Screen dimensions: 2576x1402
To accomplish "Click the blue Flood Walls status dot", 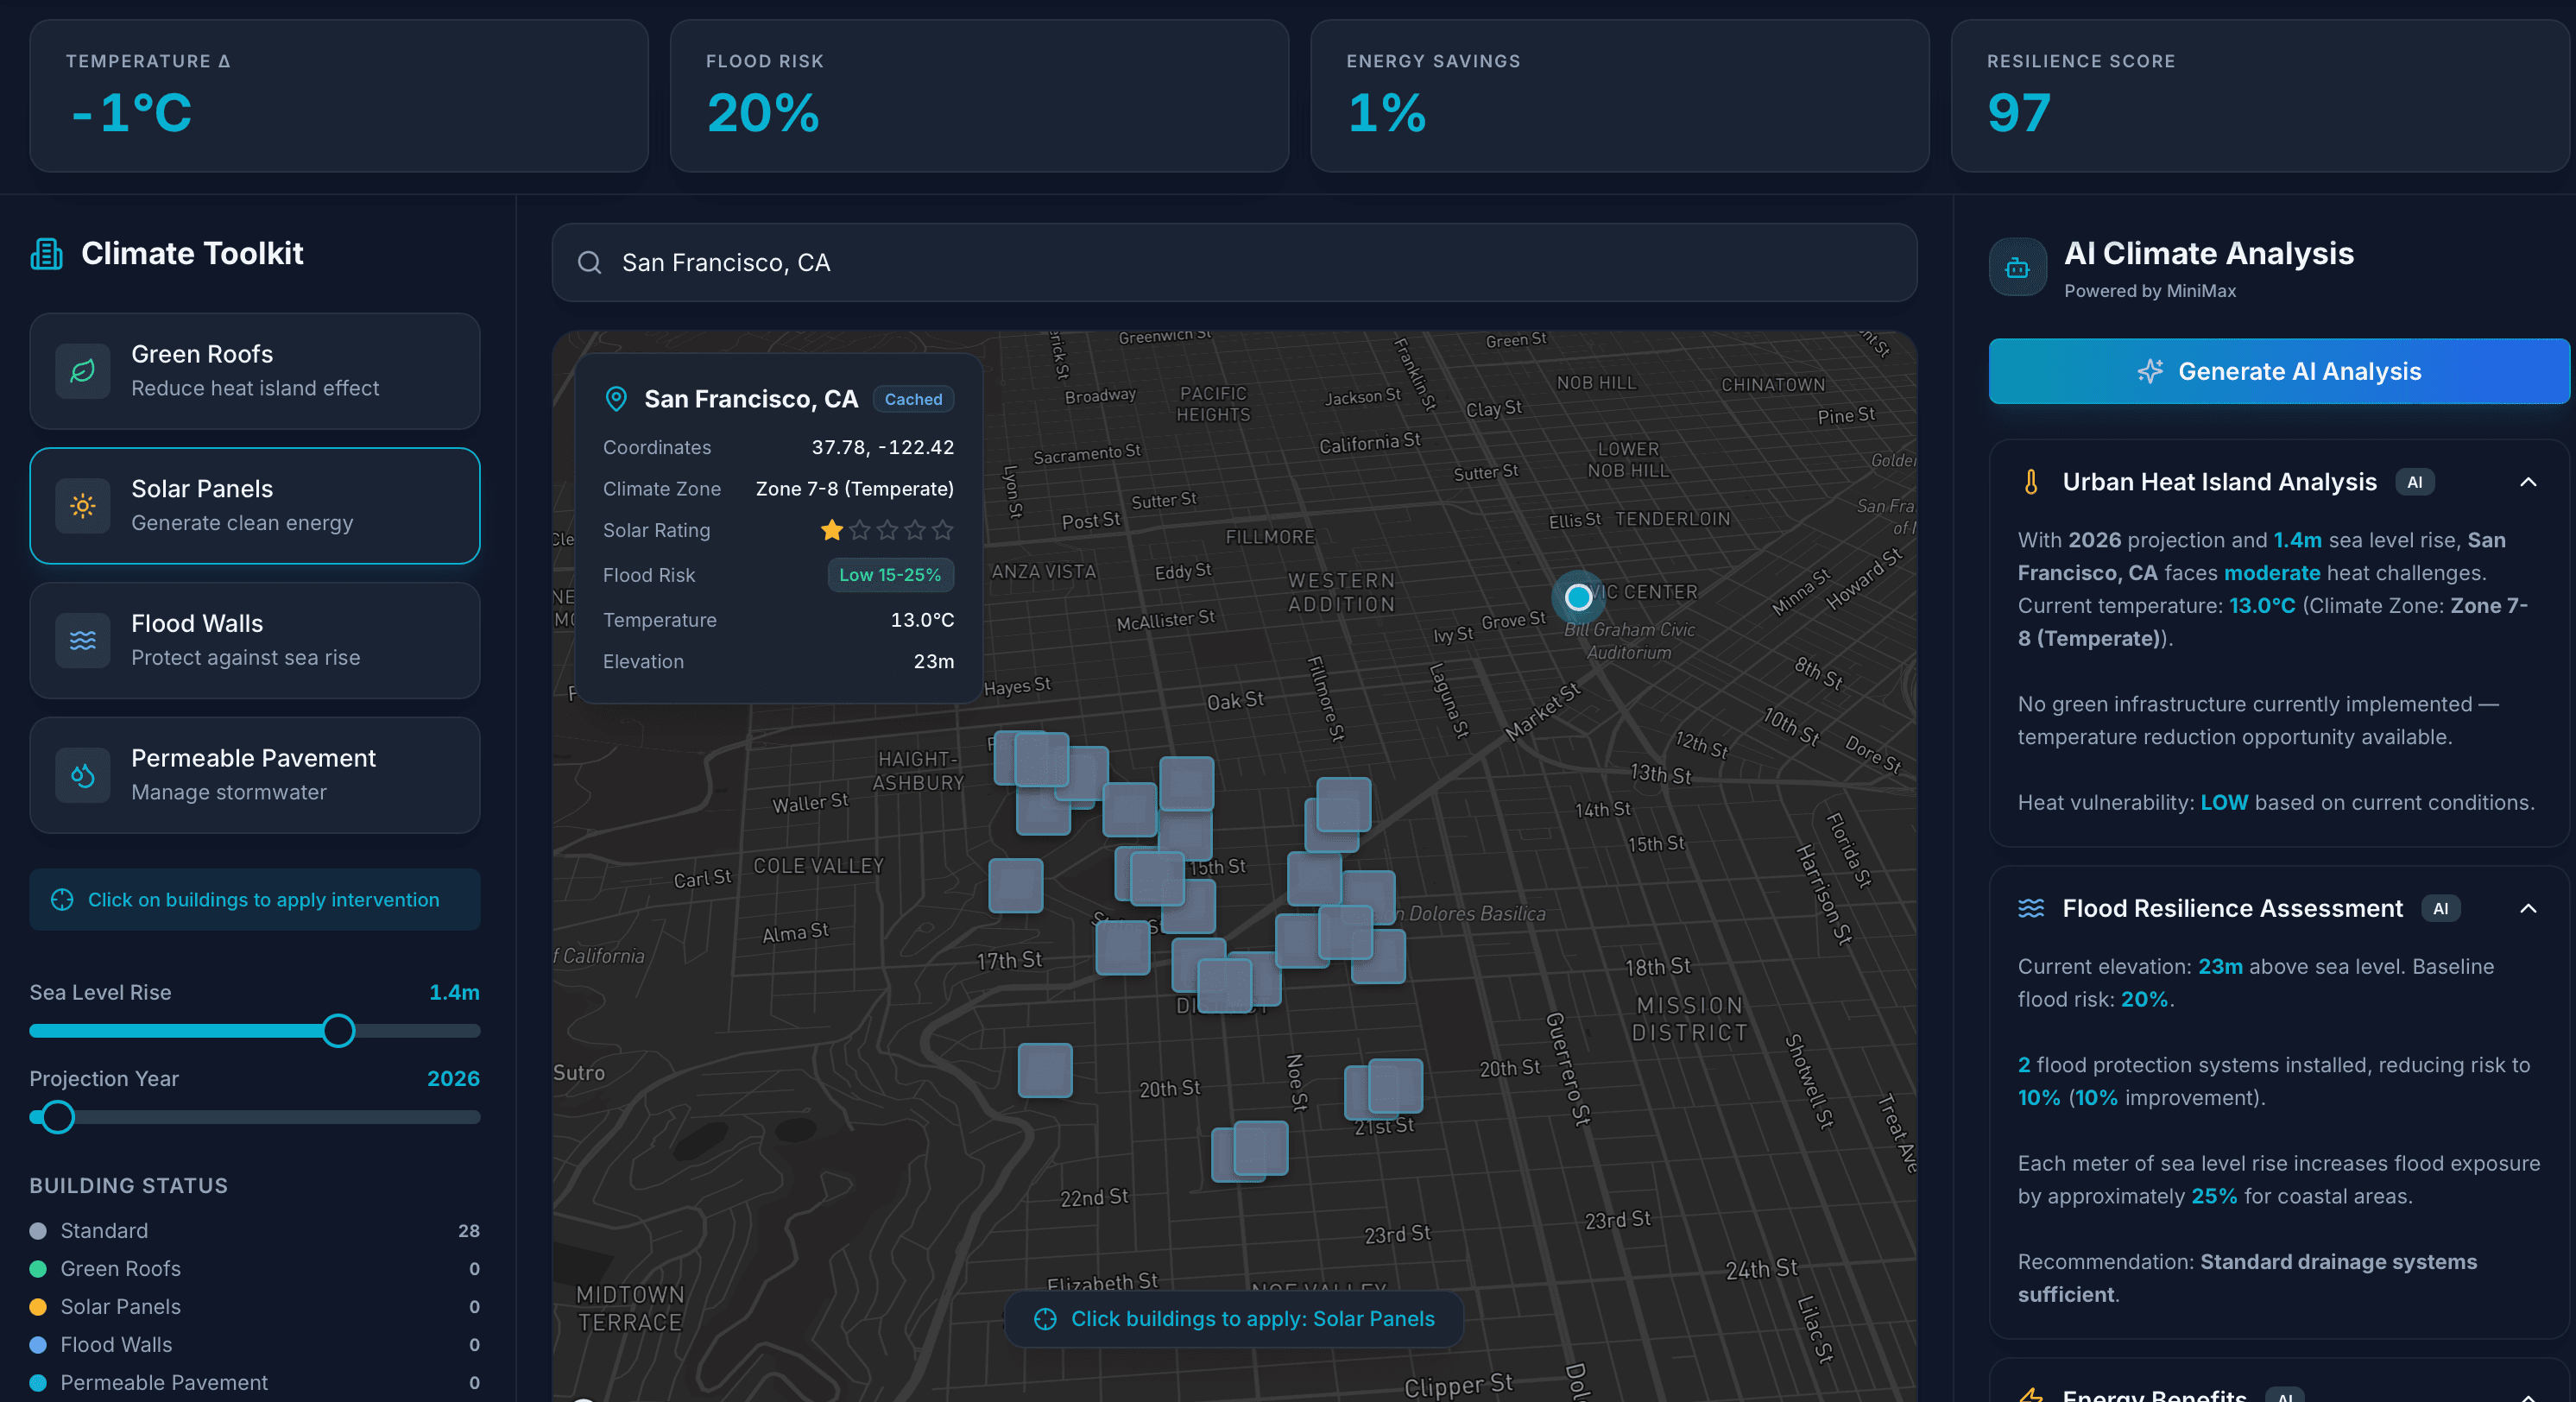I will pos(38,1345).
